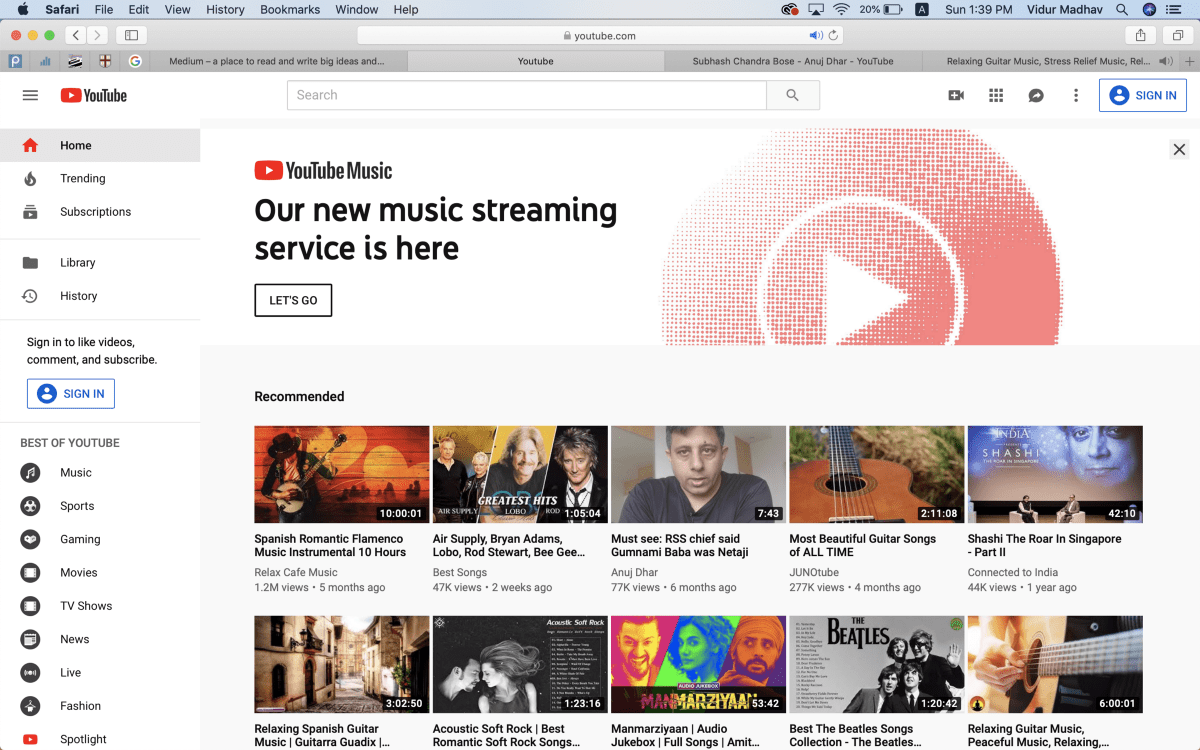Click the search magnifier icon

pos(792,94)
